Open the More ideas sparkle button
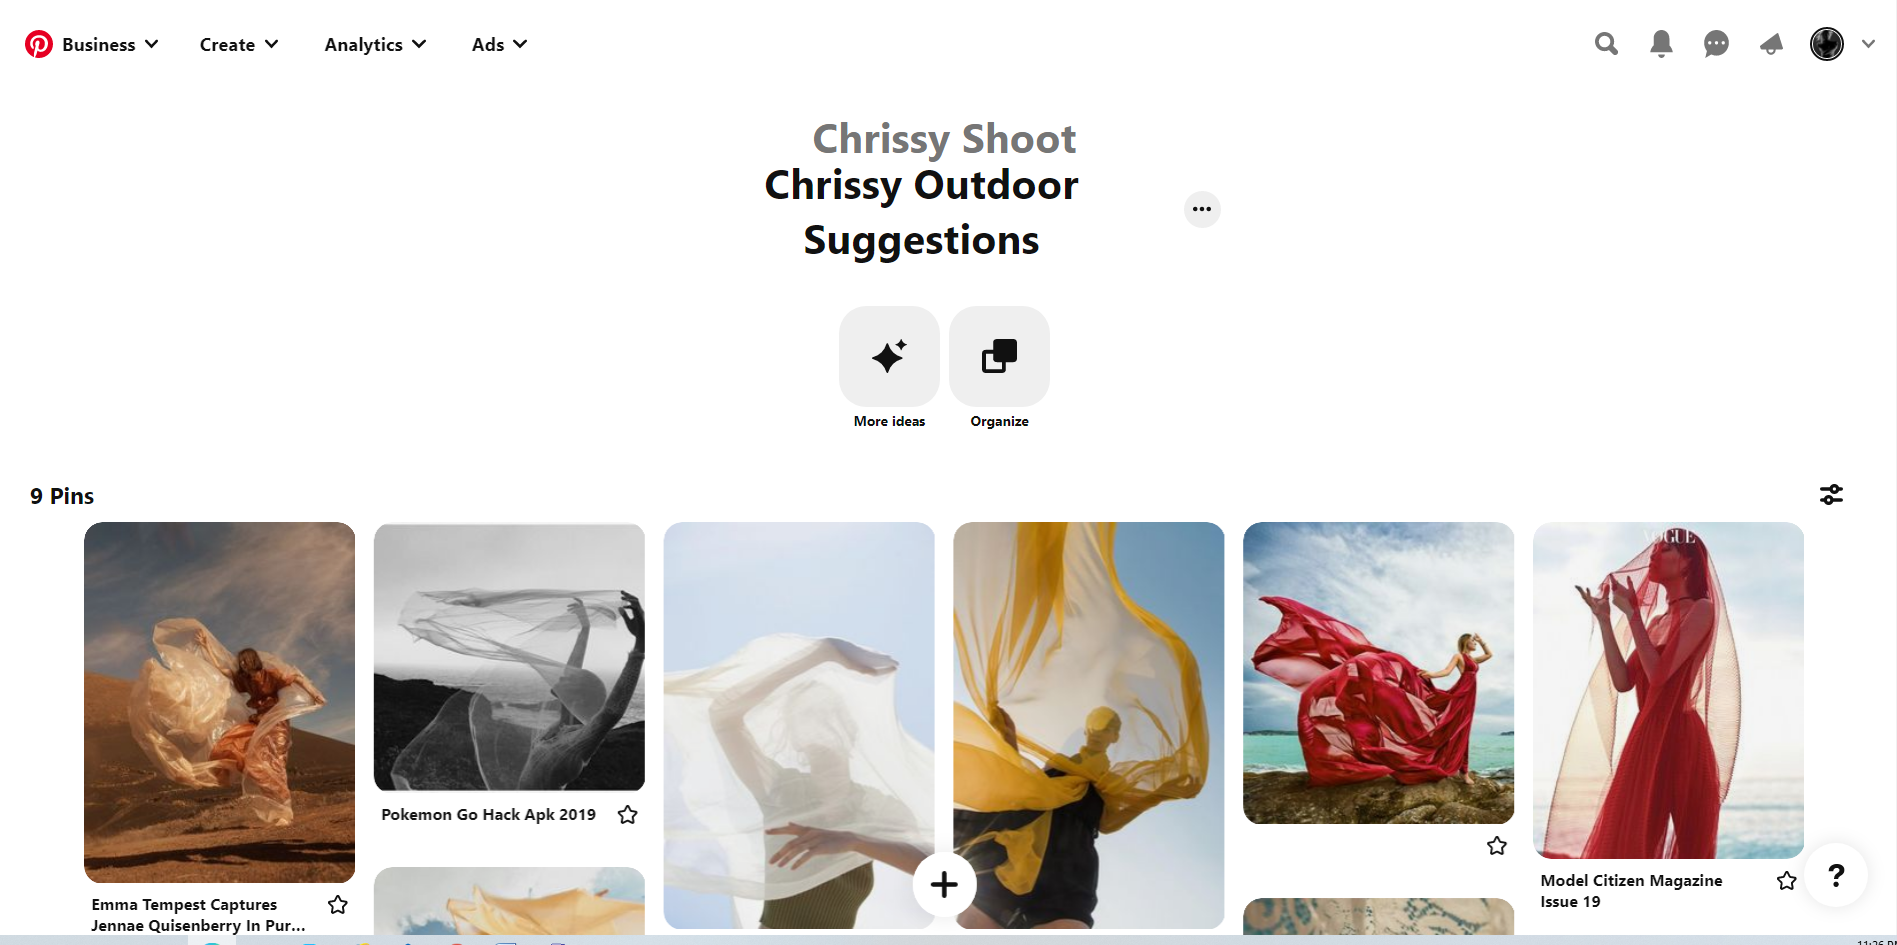Image resolution: width=1897 pixels, height=945 pixels. 889,356
